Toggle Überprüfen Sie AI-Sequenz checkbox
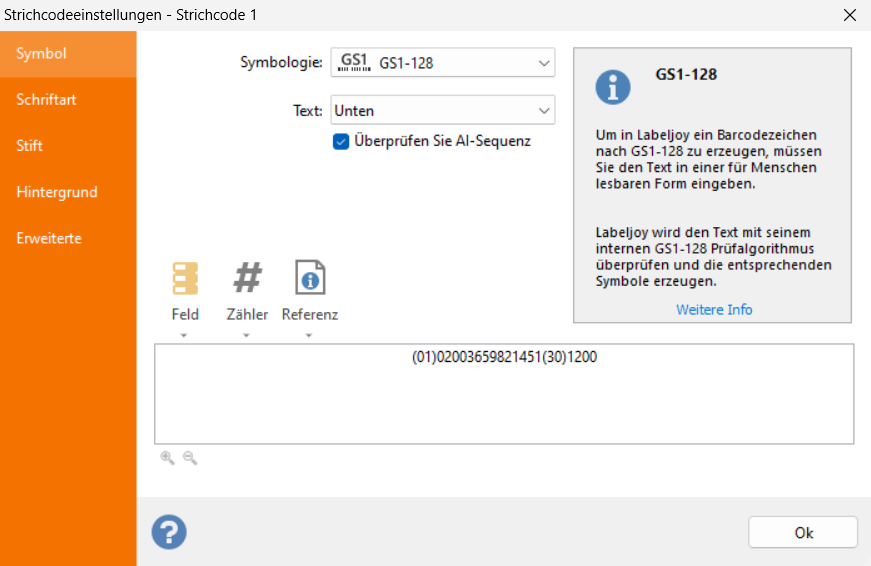871x566 pixels. pyautogui.click(x=341, y=142)
